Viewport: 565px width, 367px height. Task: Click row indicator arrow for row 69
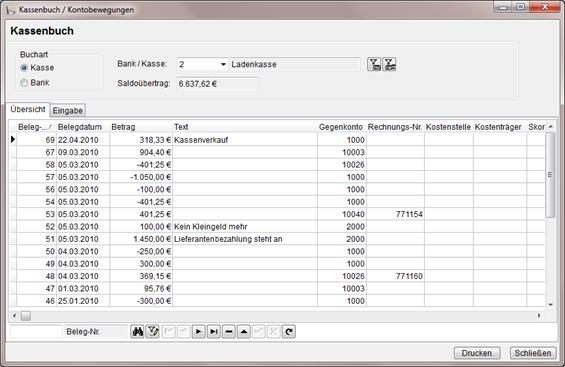13,139
